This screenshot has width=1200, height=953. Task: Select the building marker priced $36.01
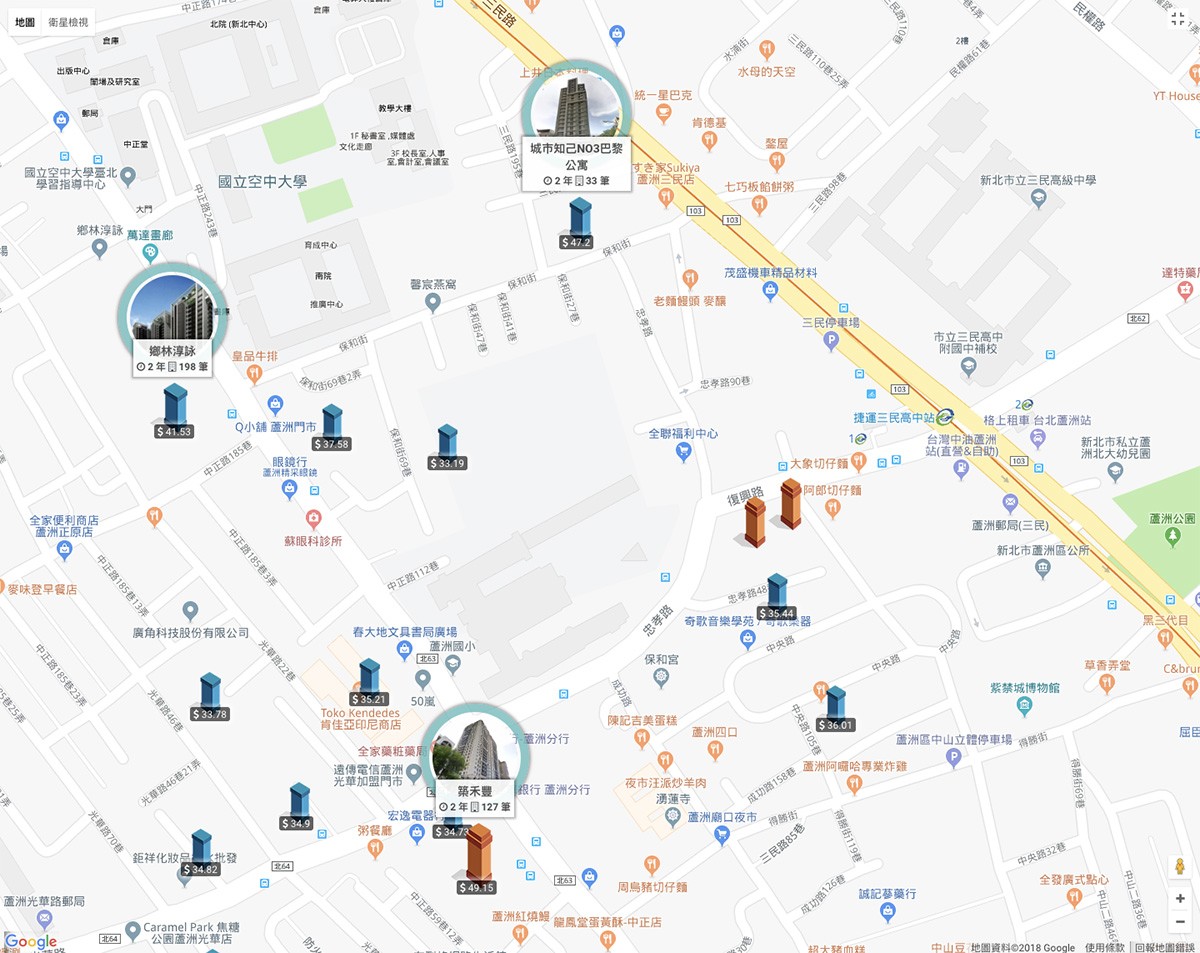[x=835, y=709]
